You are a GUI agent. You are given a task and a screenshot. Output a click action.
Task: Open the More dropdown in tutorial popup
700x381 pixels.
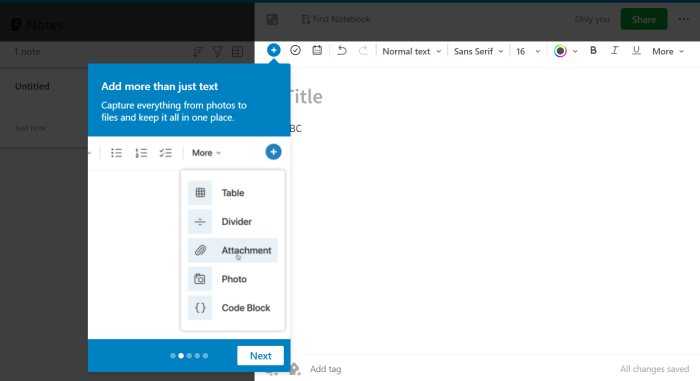(206, 153)
